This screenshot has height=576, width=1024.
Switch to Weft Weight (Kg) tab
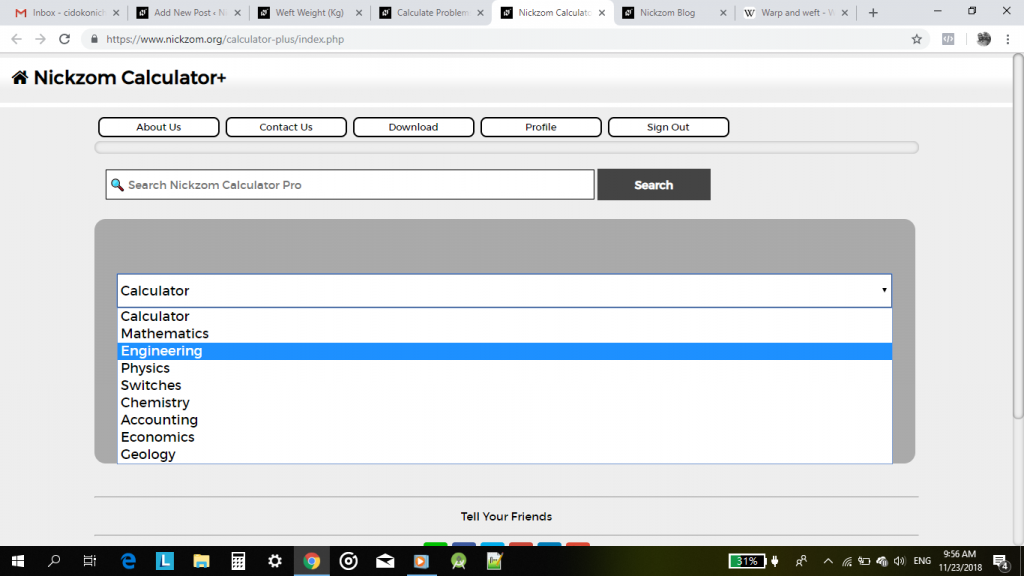pyautogui.click(x=309, y=12)
